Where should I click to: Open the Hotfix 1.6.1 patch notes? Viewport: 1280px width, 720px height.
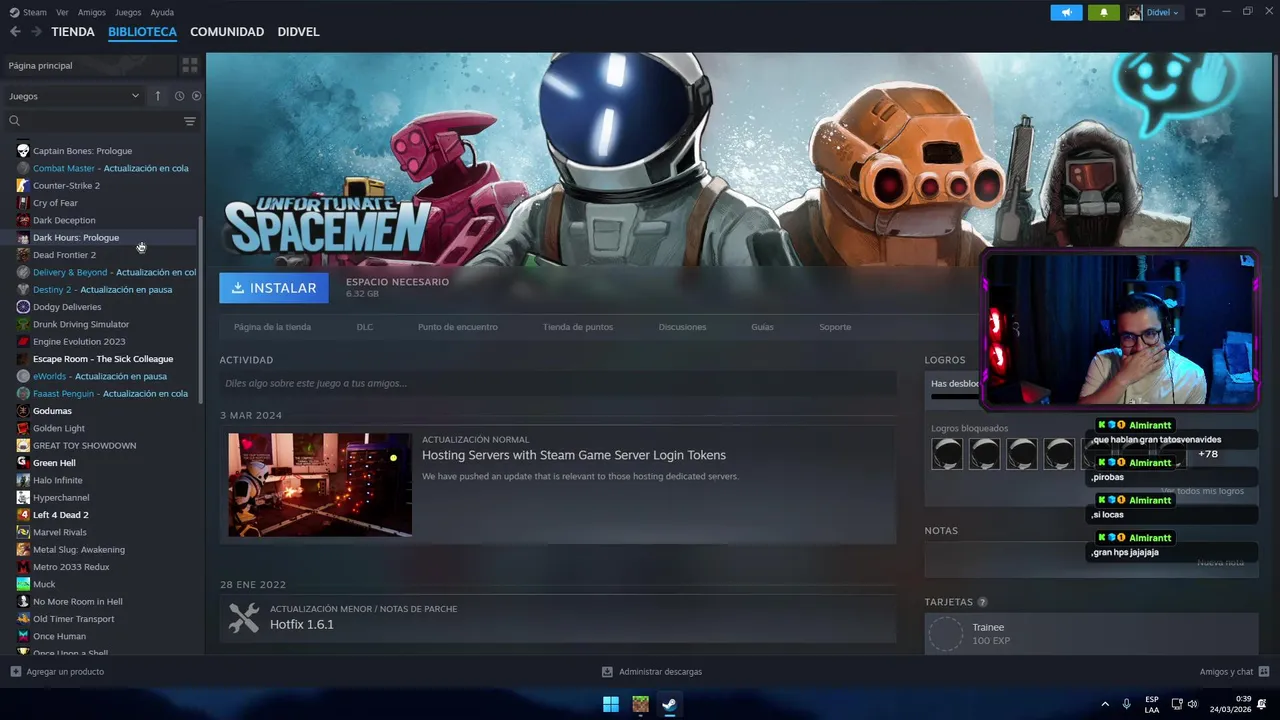click(x=302, y=625)
